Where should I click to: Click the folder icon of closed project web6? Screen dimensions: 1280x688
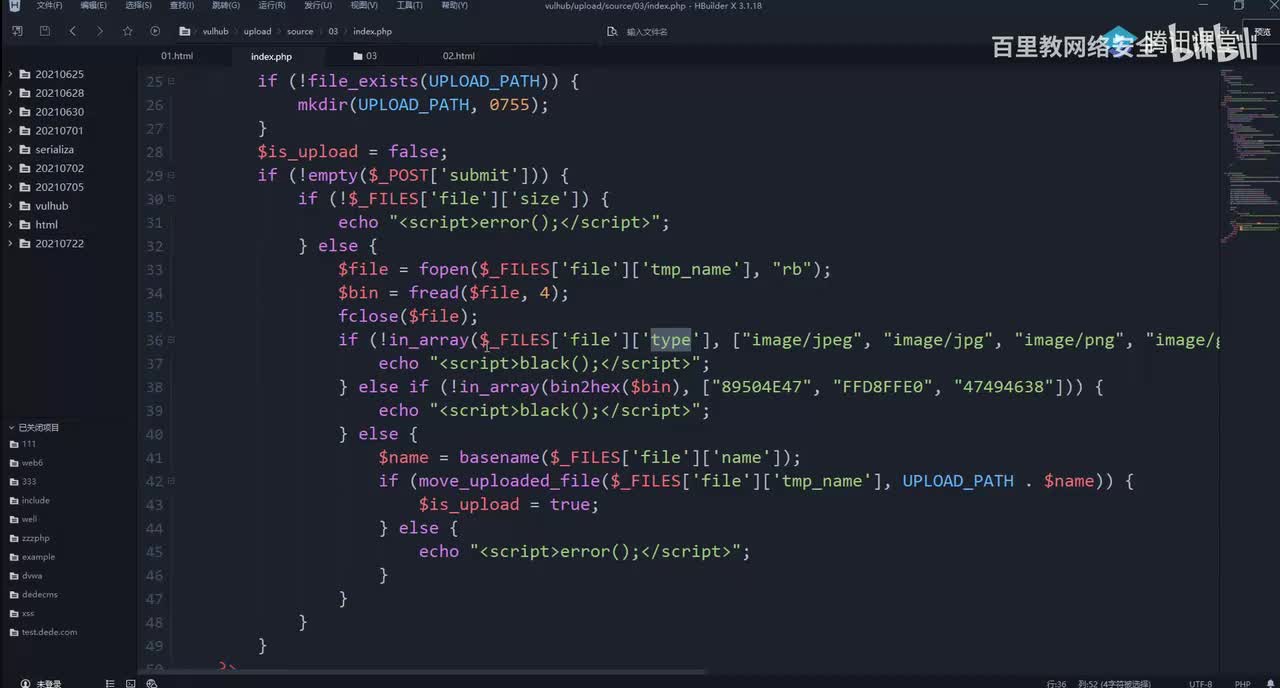pos(14,463)
